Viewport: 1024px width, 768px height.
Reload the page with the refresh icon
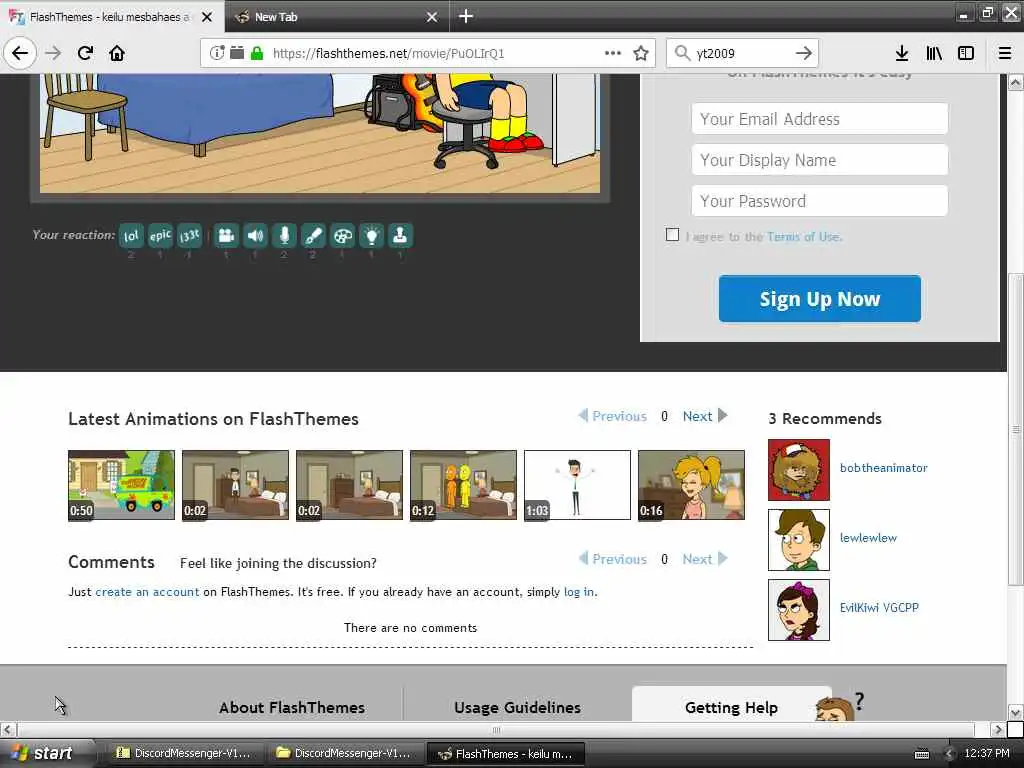86,53
